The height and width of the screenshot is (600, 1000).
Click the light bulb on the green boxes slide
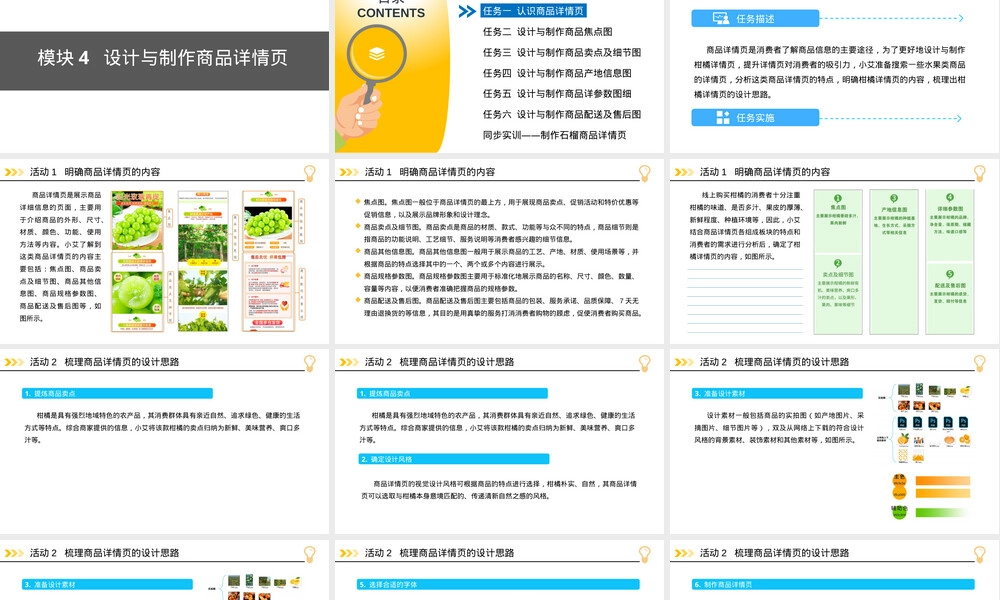(979, 173)
